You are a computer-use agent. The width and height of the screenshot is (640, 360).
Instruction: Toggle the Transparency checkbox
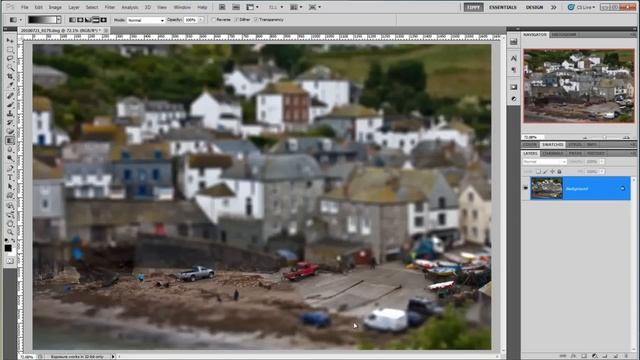pyautogui.click(x=256, y=20)
